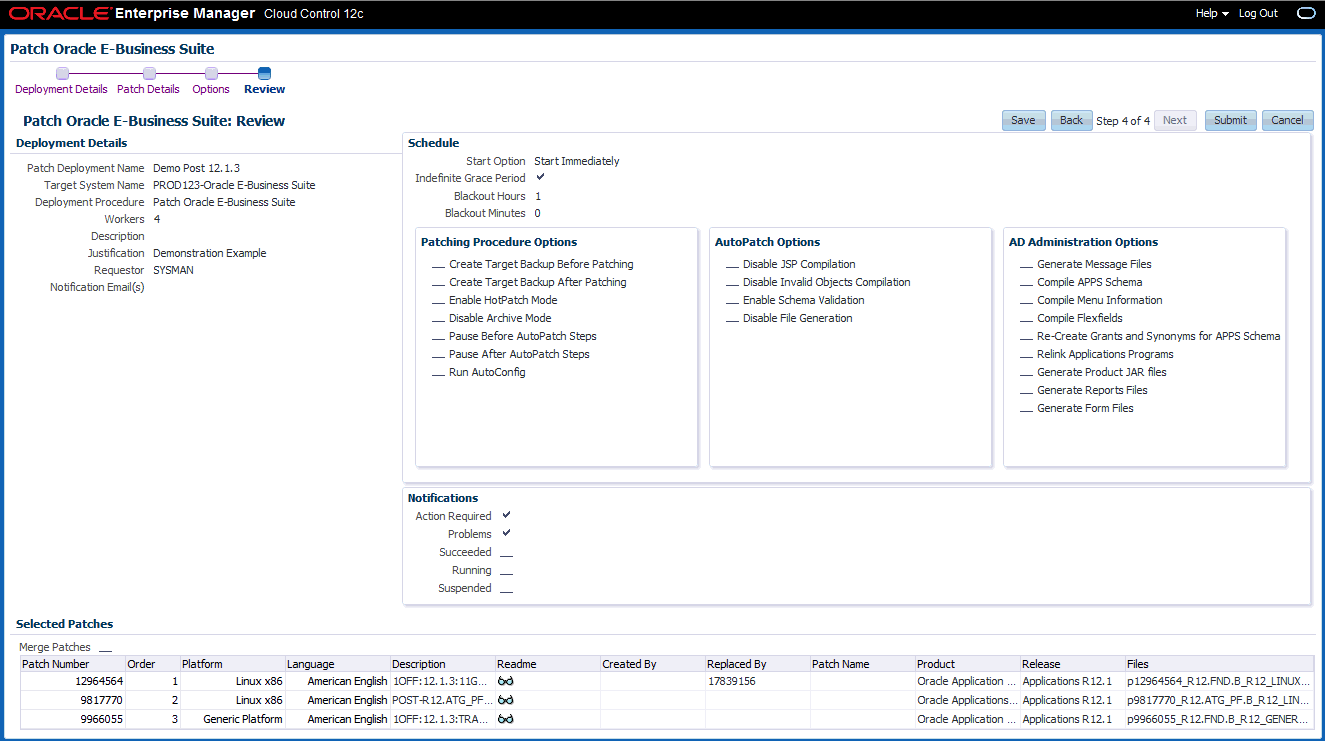The height and width of the screenshot is (741, 1325).
Task: Click file p9966055_R12.FND.B_R12_GENER cell
Action: tap(1218, 719)
